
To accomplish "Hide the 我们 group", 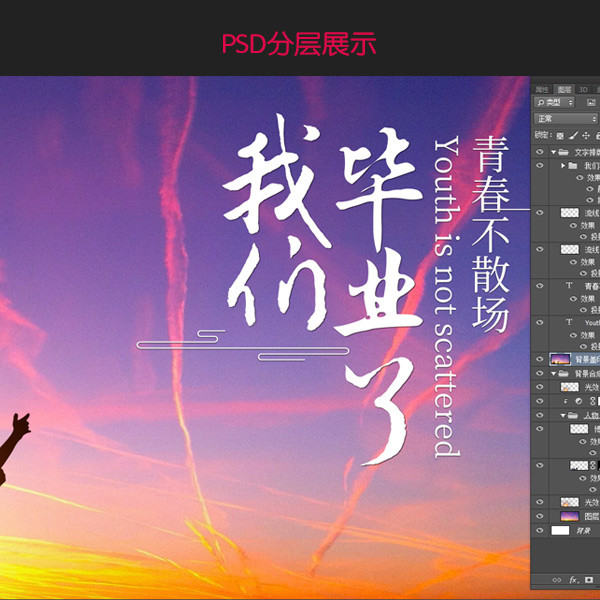I will click(x=540, y=166).
